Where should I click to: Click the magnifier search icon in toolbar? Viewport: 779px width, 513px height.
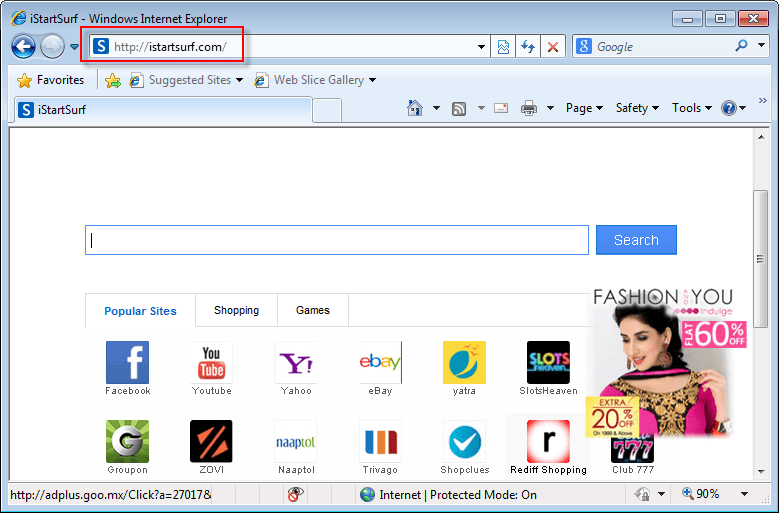pos(741,46)
